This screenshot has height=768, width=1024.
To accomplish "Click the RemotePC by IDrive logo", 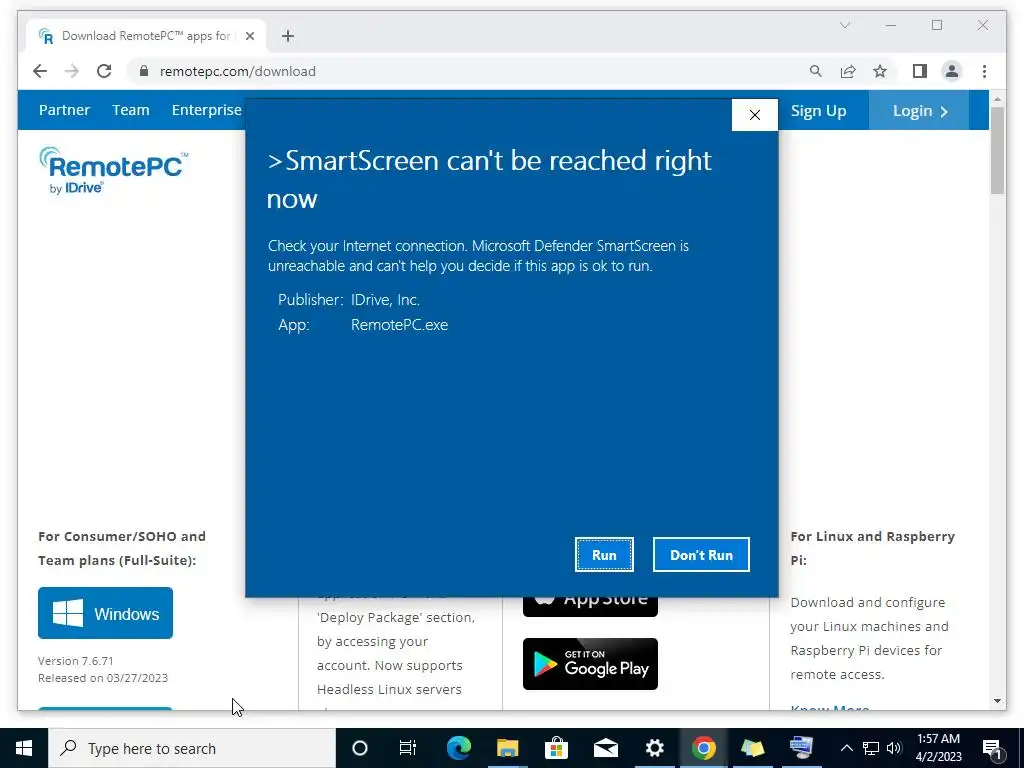I will coord(113,170).
